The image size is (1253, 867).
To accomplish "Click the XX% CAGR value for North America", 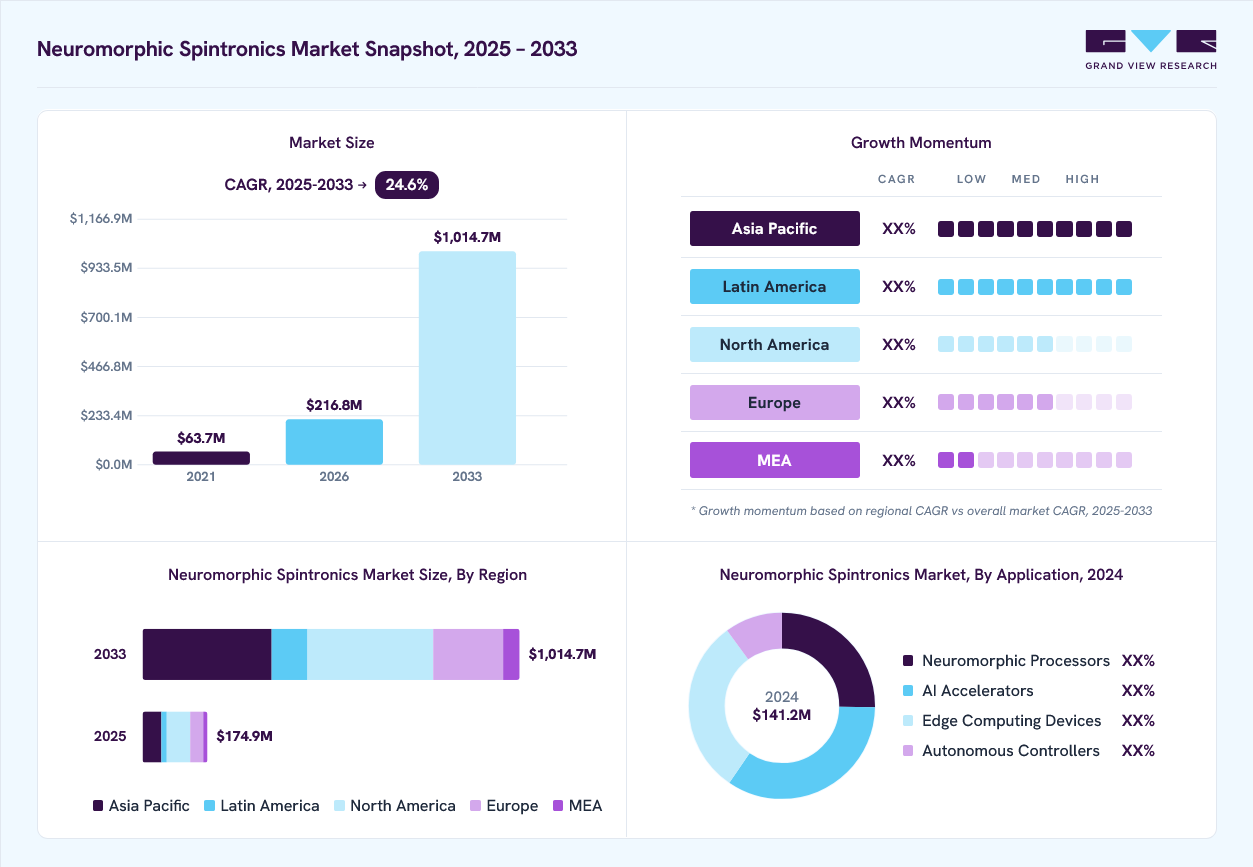I will [x=899, y=344].
